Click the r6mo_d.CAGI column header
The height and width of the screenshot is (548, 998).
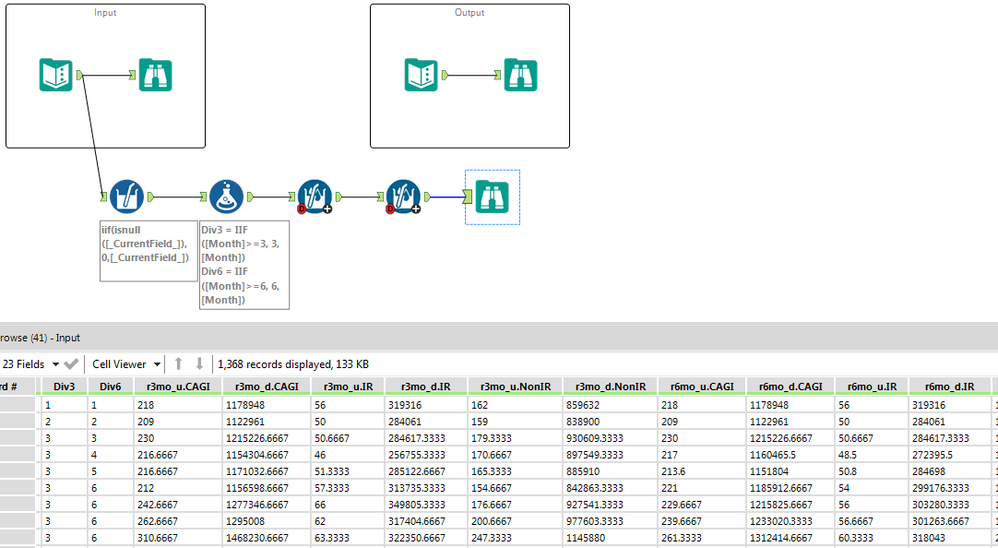tap(791, 386)
